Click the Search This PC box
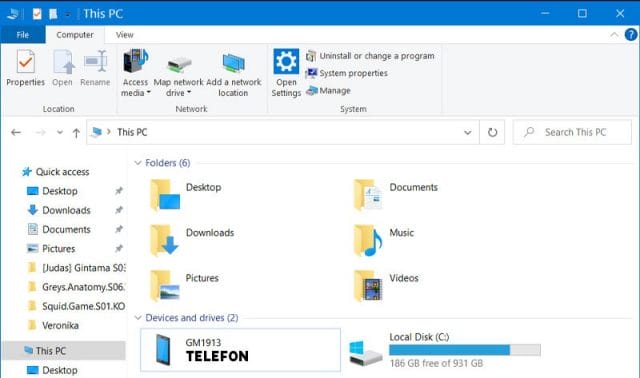The height and width of the screenshot is (378, 640). coord(572,132)
